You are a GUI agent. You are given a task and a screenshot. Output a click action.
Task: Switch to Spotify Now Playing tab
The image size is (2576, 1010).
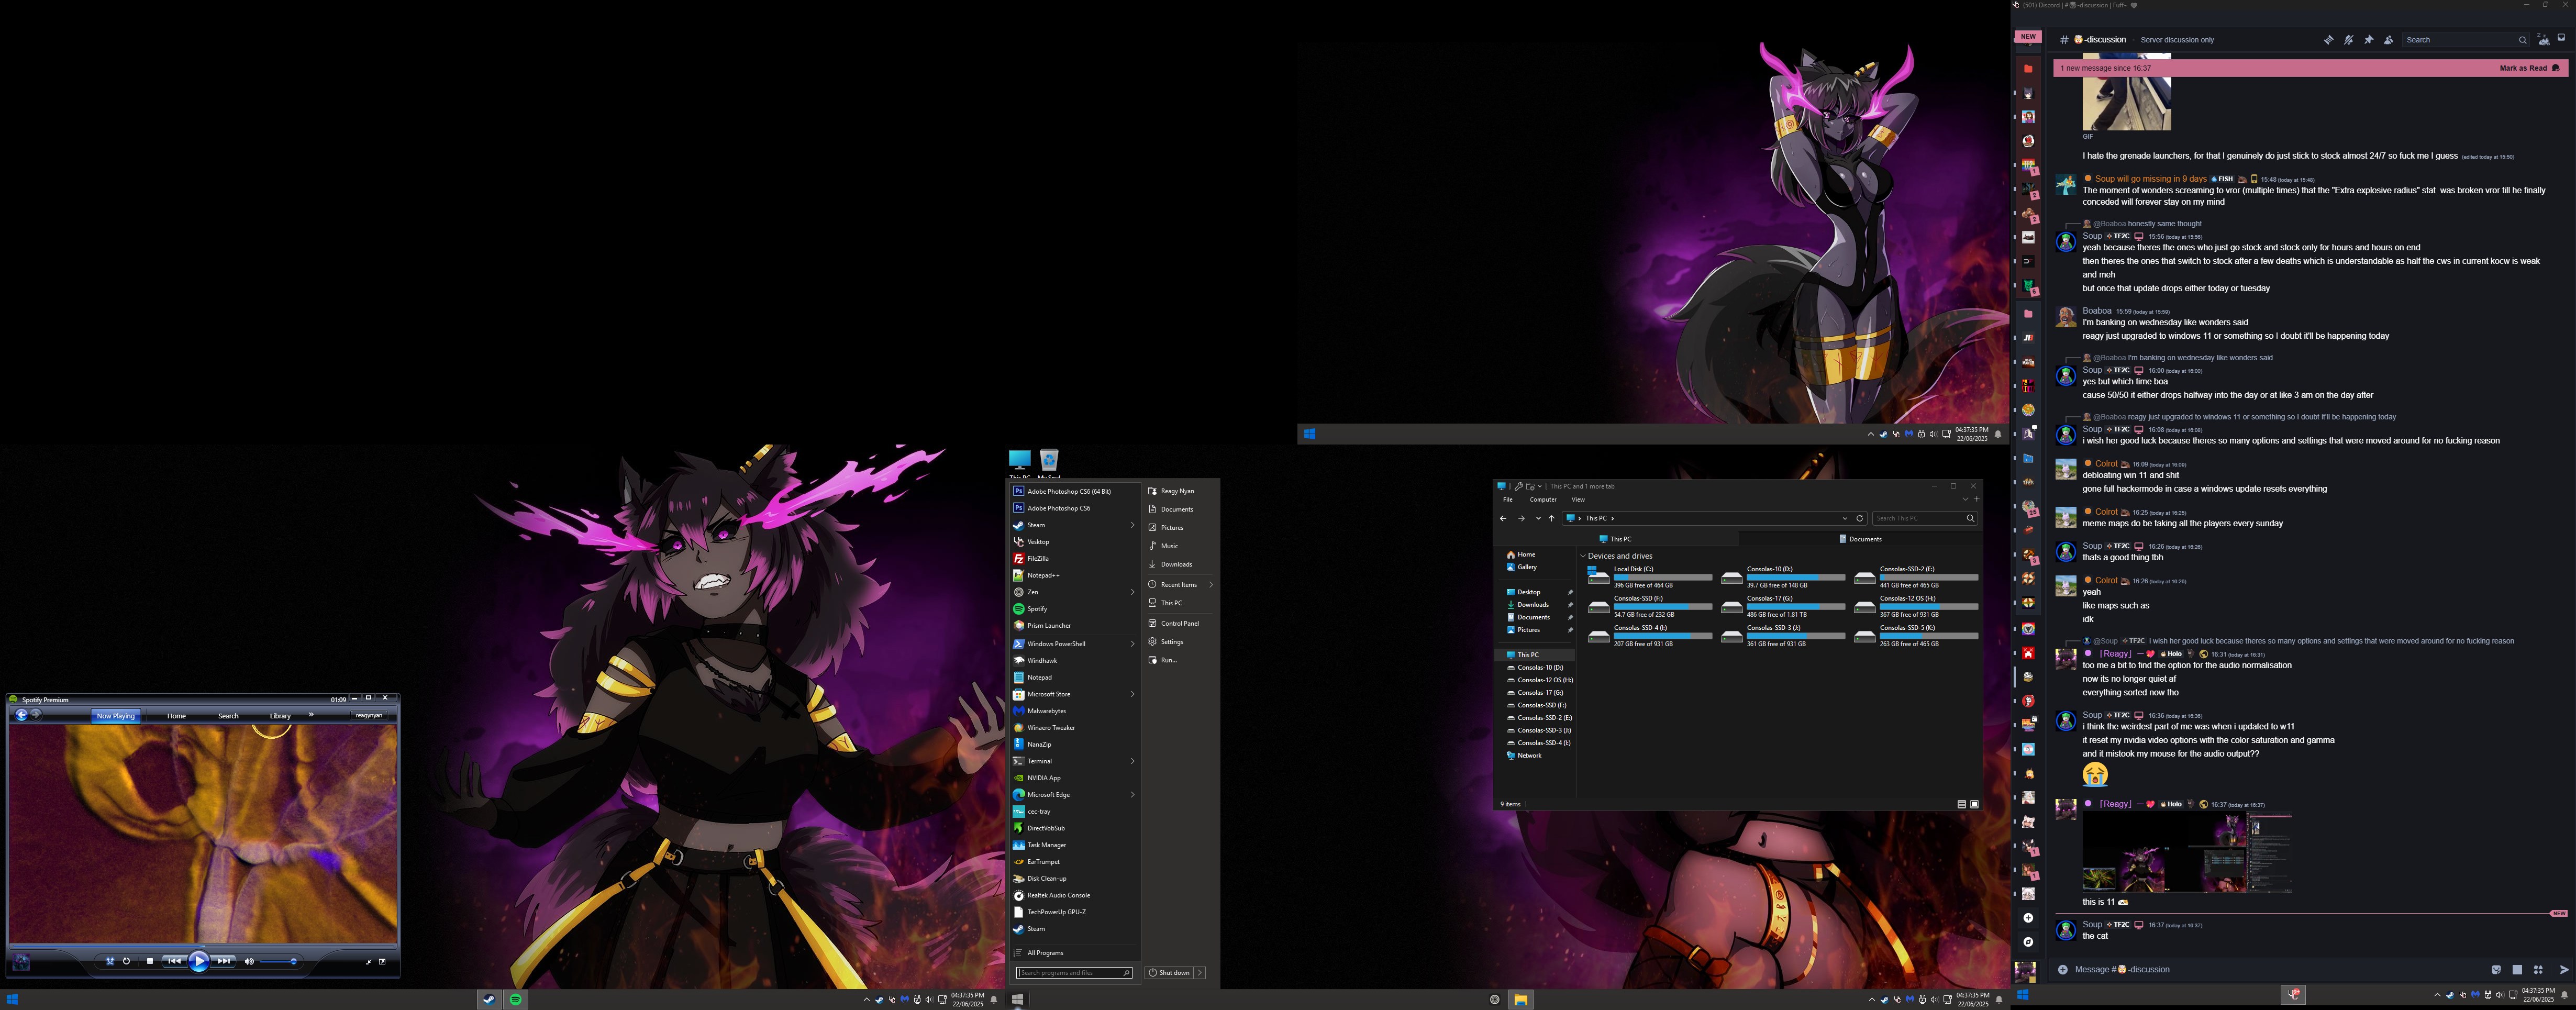click(x=116, y=716)
